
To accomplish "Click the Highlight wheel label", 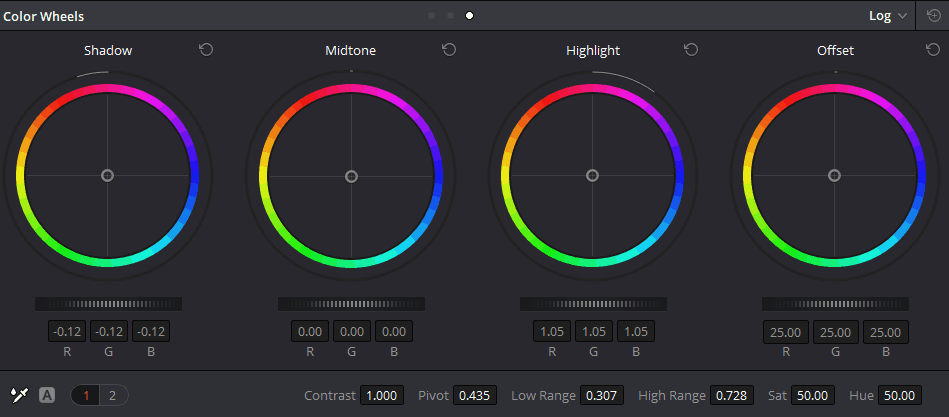I will click(593, 51).
